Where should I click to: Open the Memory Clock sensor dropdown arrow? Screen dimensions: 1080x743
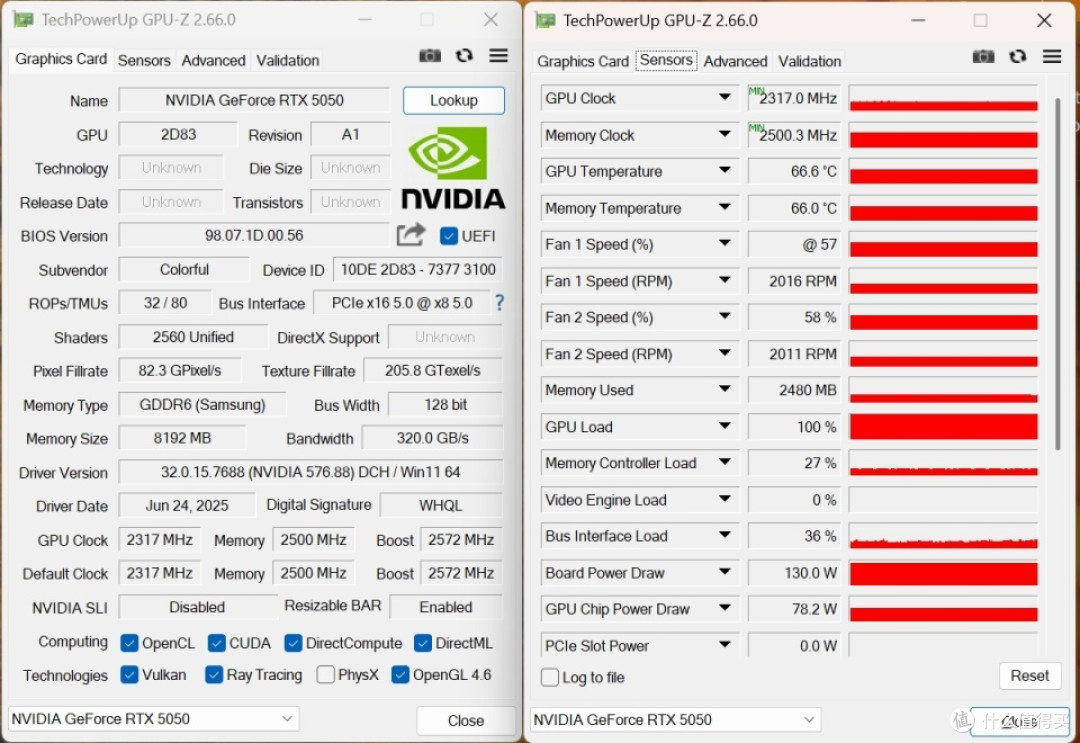click(x=725, y=134)
